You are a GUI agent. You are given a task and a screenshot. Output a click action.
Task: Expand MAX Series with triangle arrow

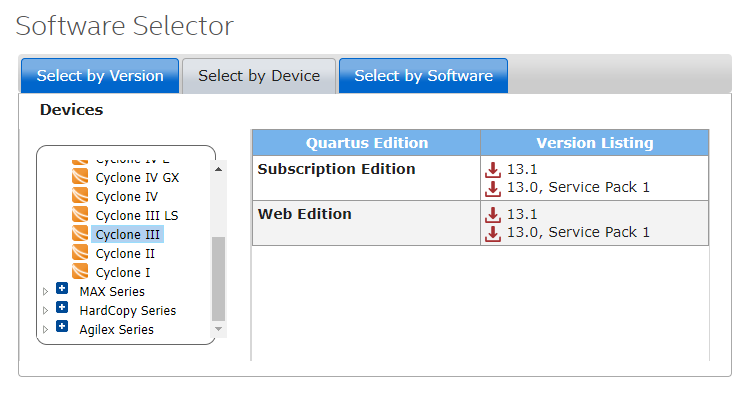click(45, 291)
